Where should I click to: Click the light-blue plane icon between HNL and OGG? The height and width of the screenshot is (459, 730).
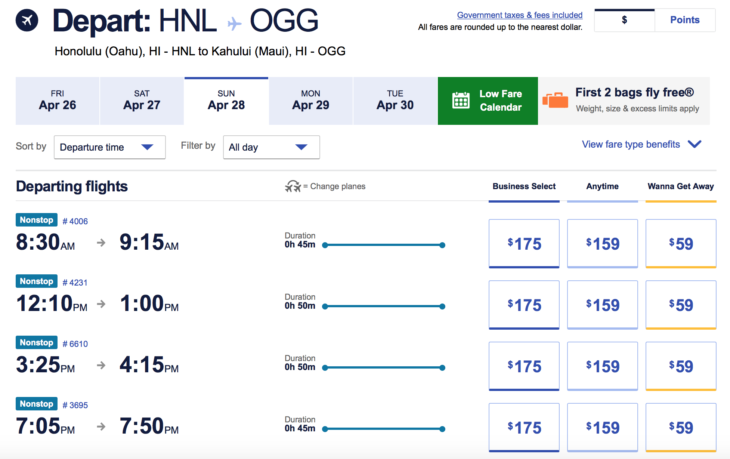click(234, 23)
